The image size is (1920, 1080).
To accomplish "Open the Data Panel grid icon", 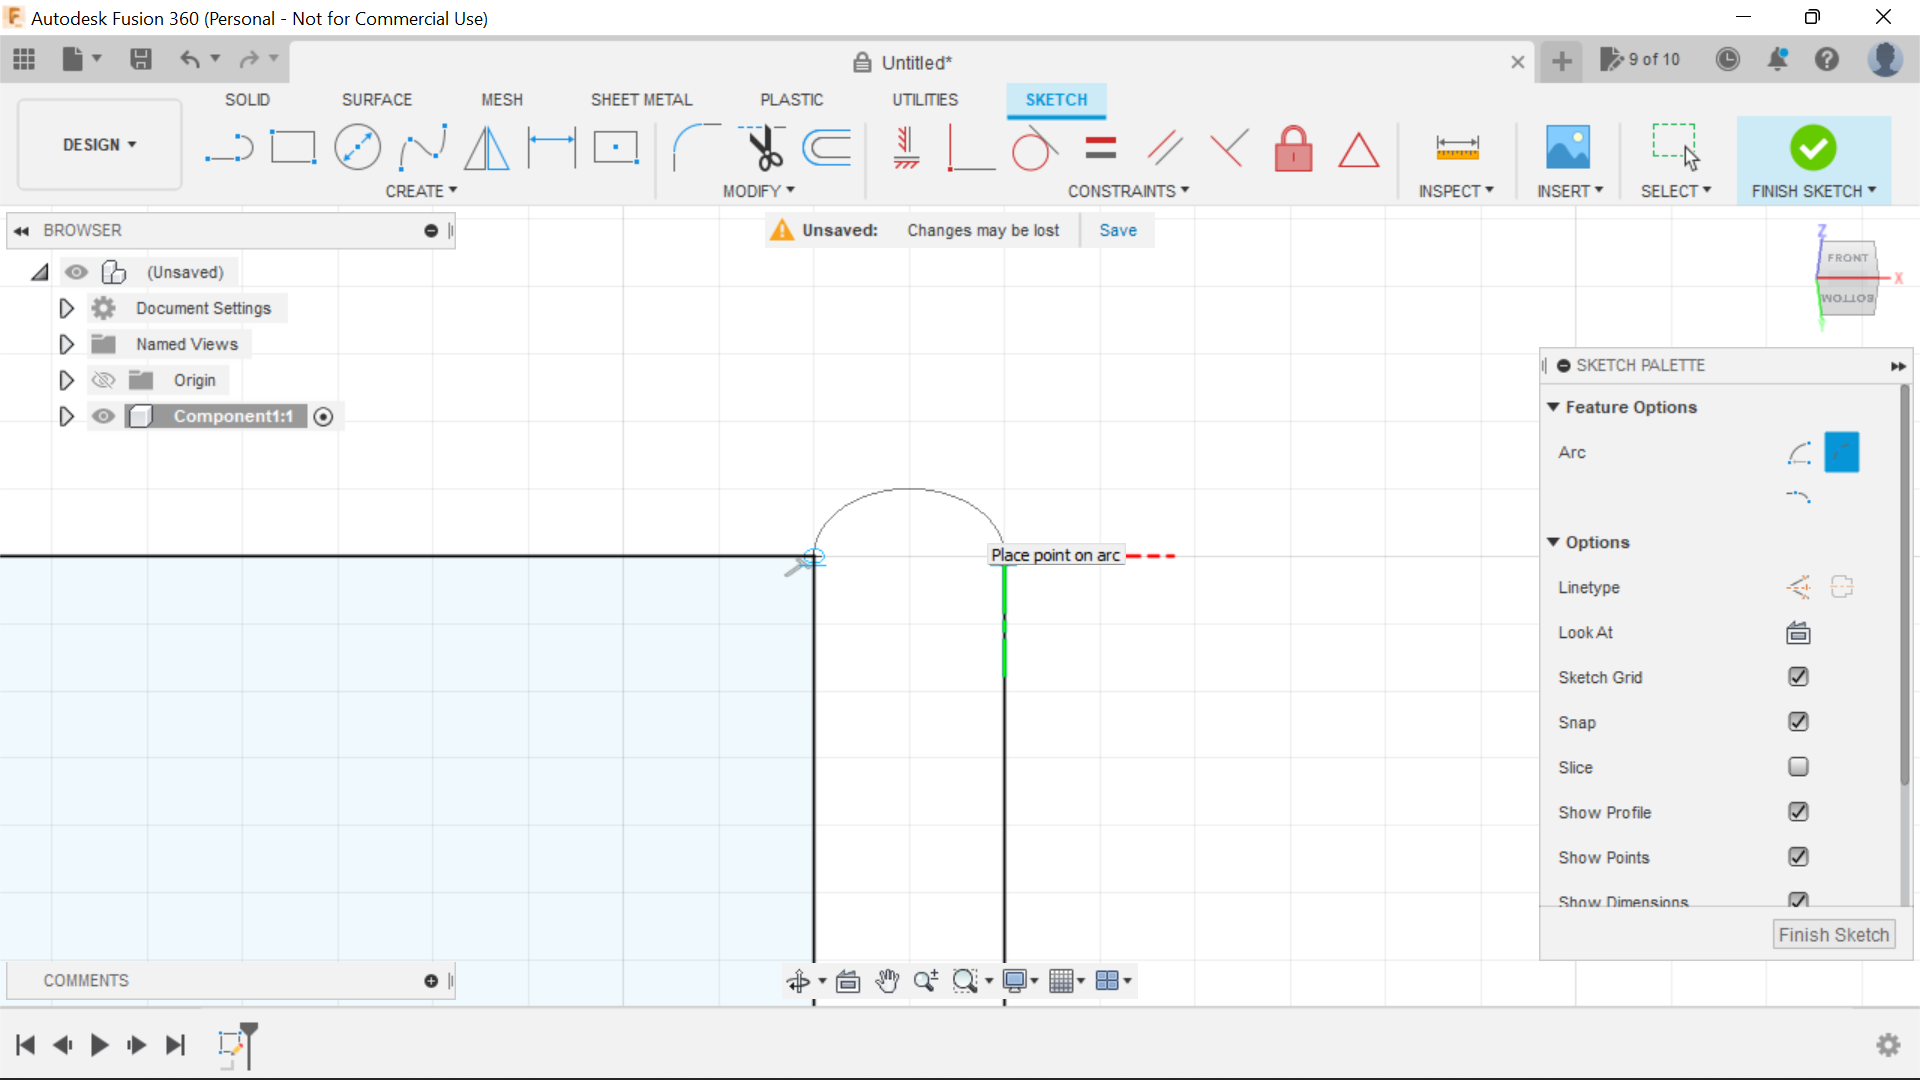I will click(24, 59).
